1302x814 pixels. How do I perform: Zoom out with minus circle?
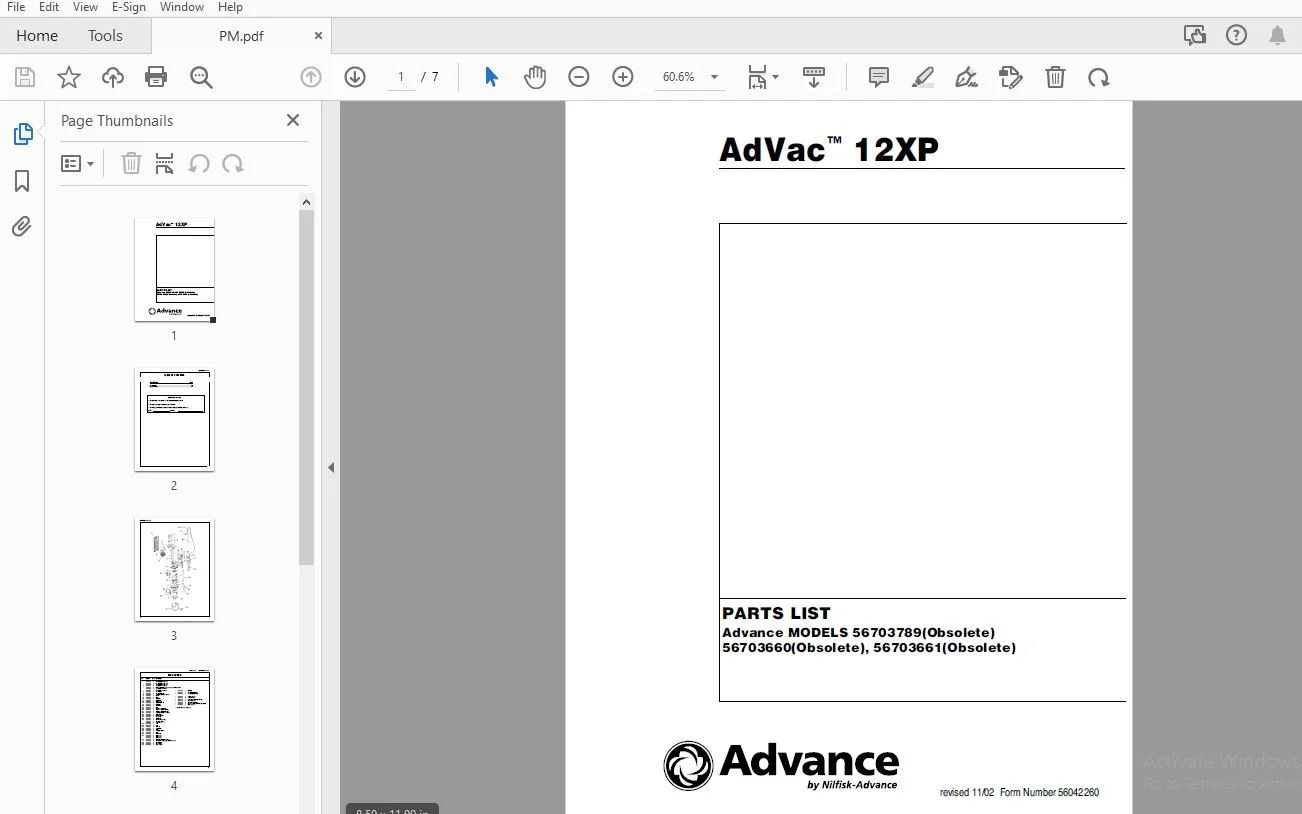coord(579,77)
